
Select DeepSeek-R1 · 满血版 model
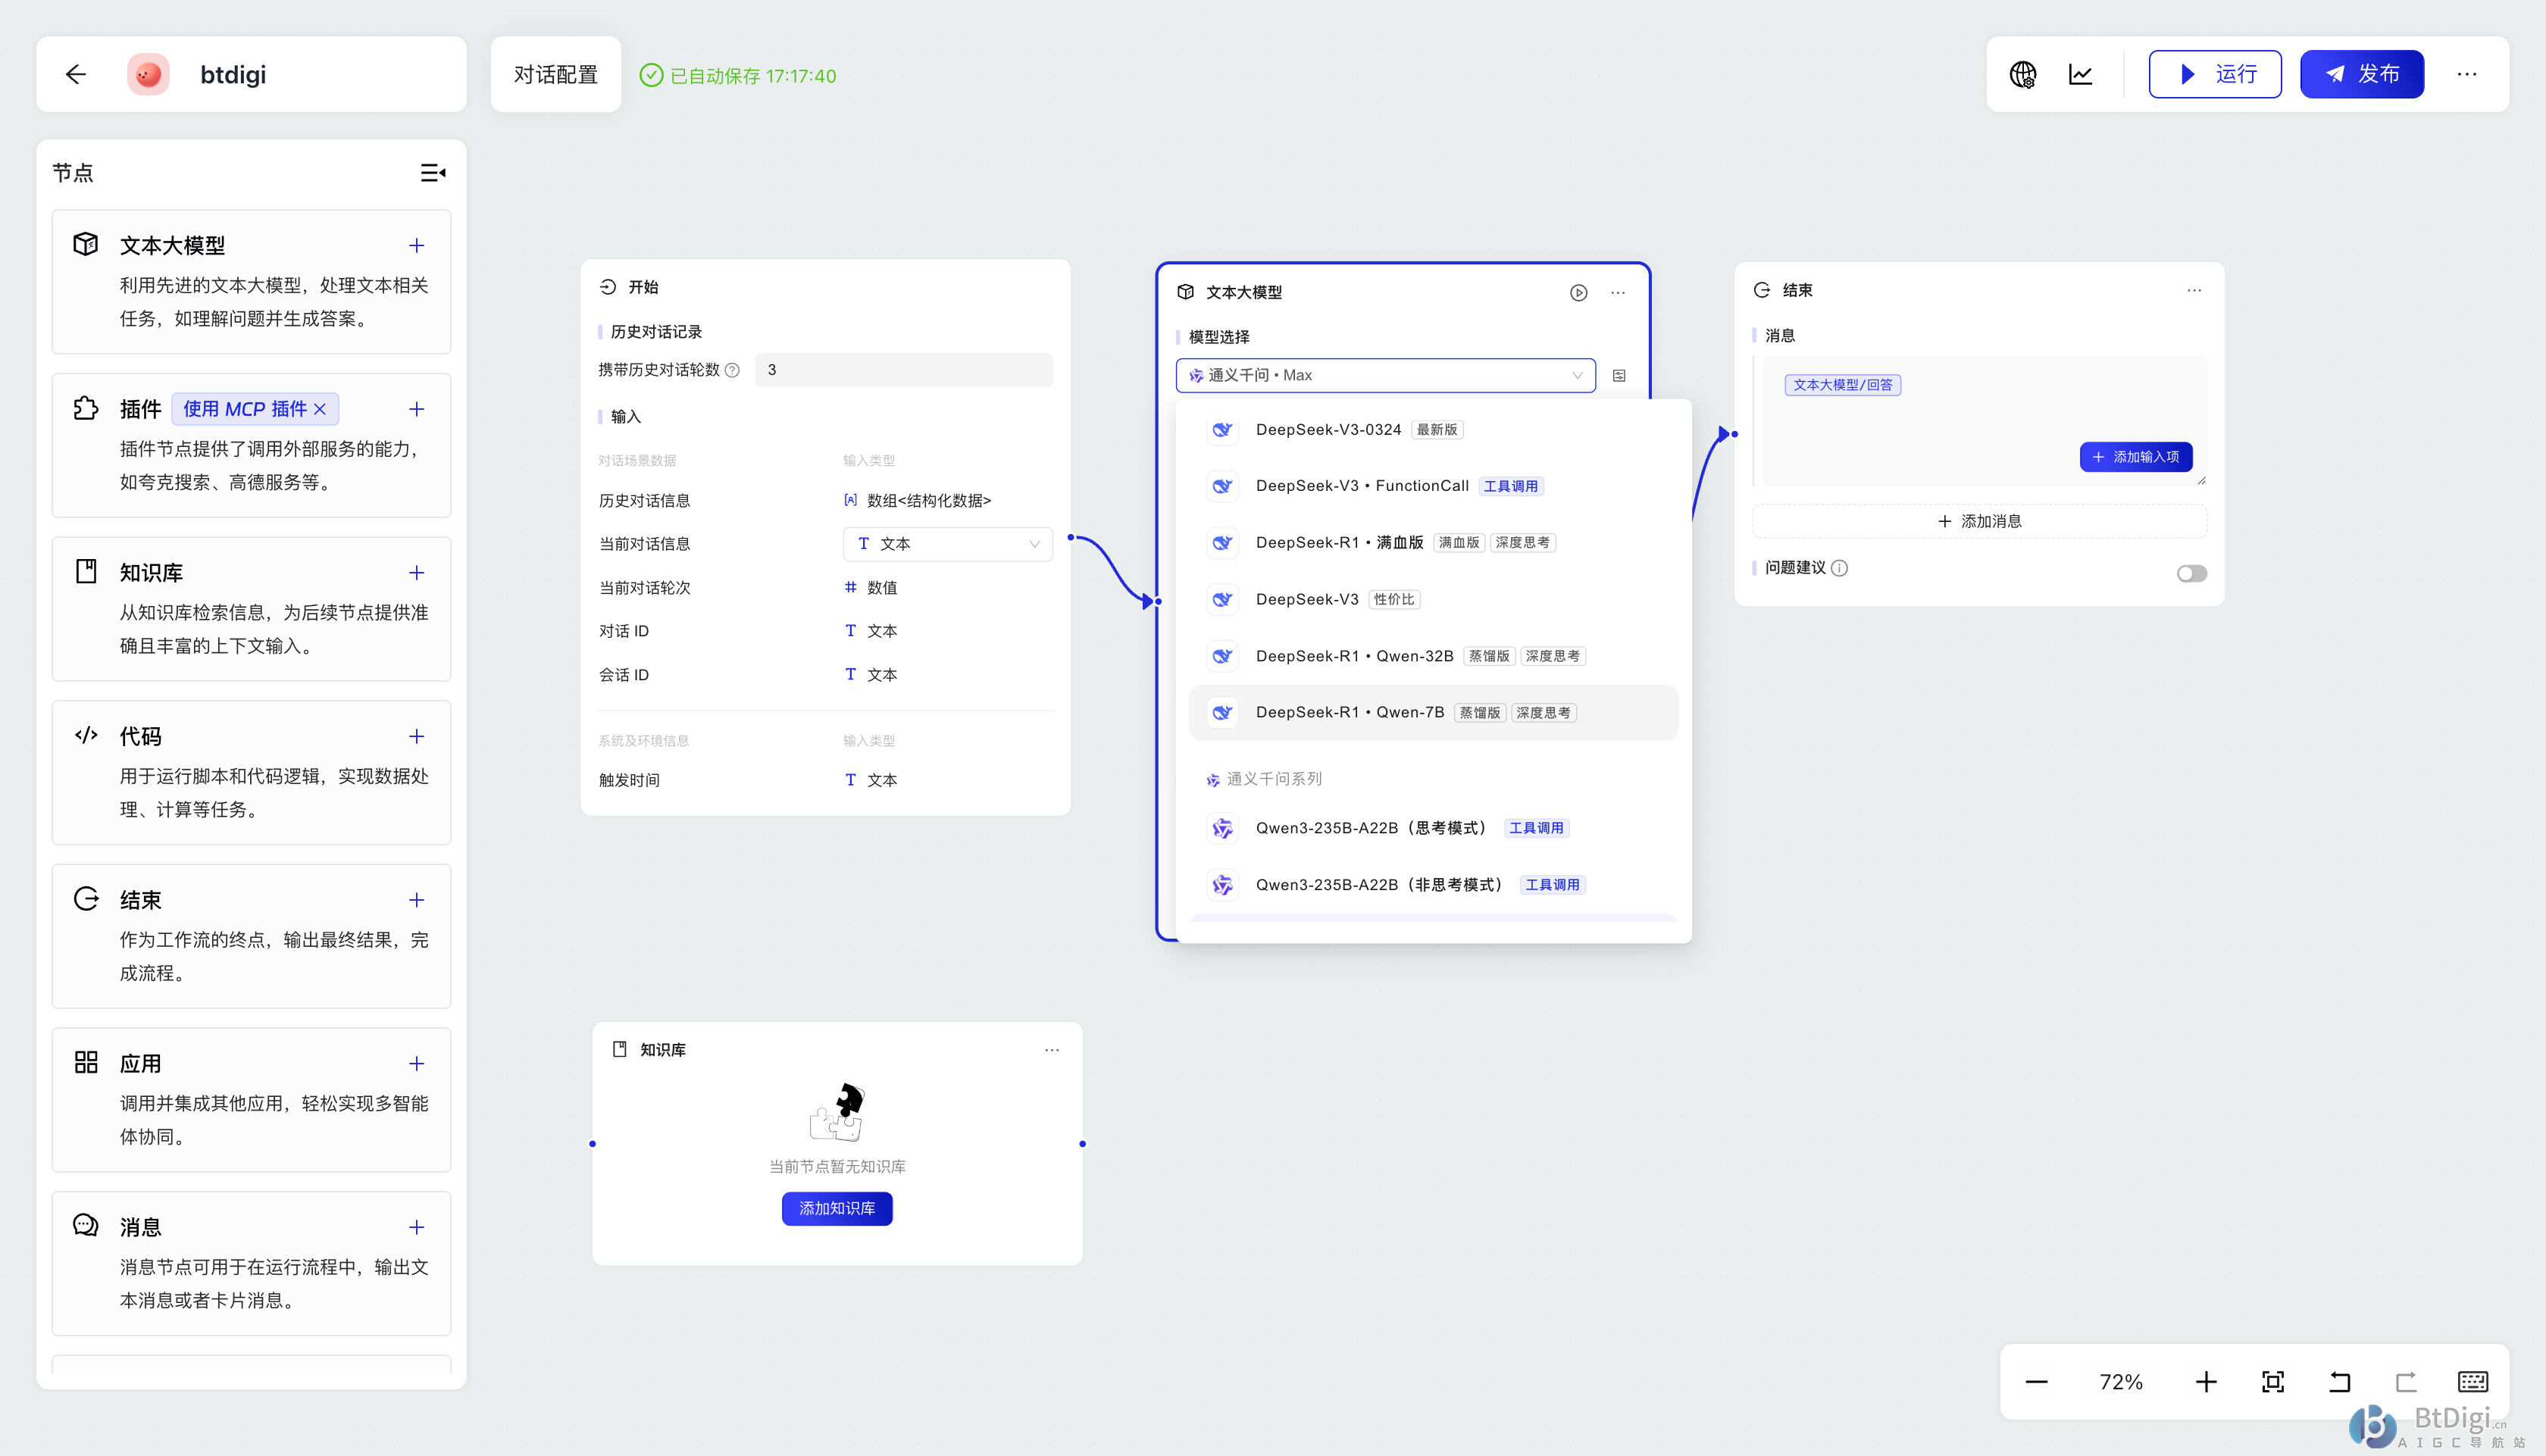click(x=1432, y=543)
